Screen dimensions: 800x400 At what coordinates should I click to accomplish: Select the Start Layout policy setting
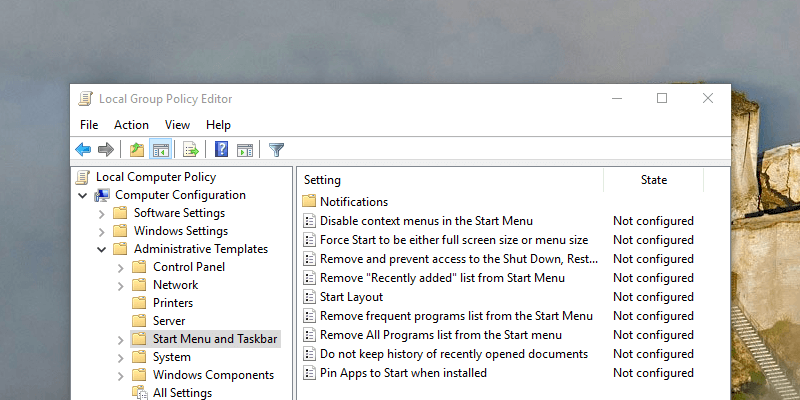351,297
